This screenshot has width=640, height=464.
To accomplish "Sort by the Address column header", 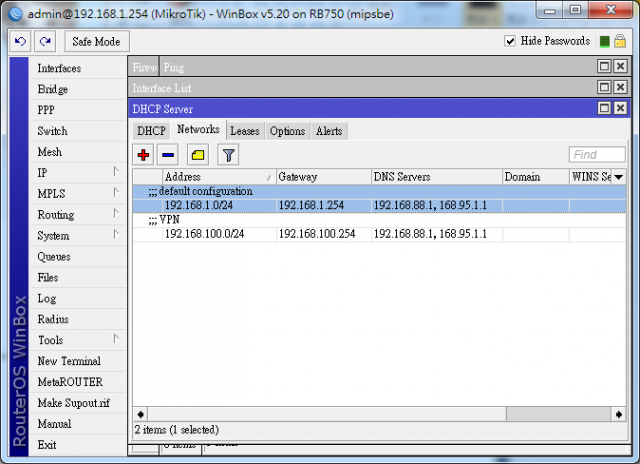I will click(219, 177).
